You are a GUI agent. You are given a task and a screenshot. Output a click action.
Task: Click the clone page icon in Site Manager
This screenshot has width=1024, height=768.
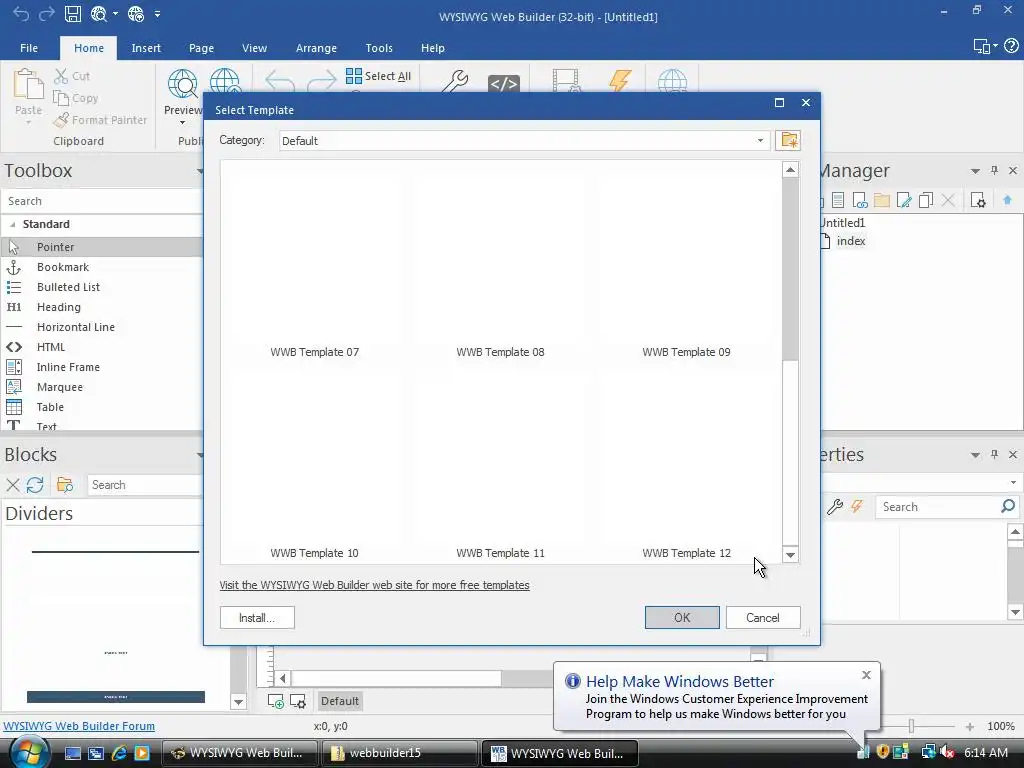(x=925, y=200)
